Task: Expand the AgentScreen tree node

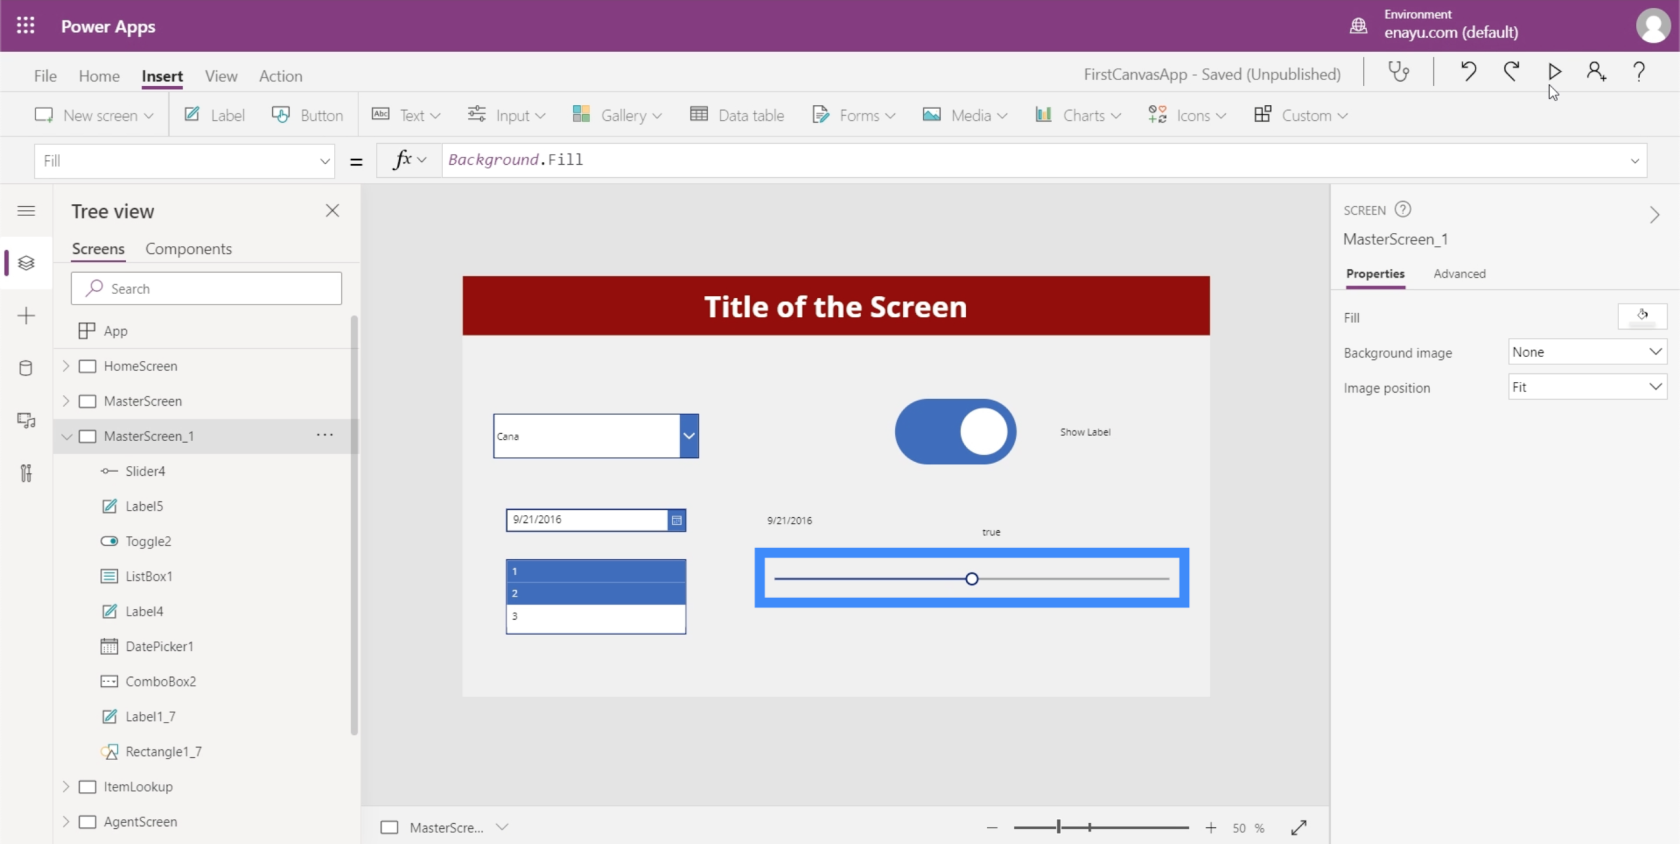Action: [66, 822]
